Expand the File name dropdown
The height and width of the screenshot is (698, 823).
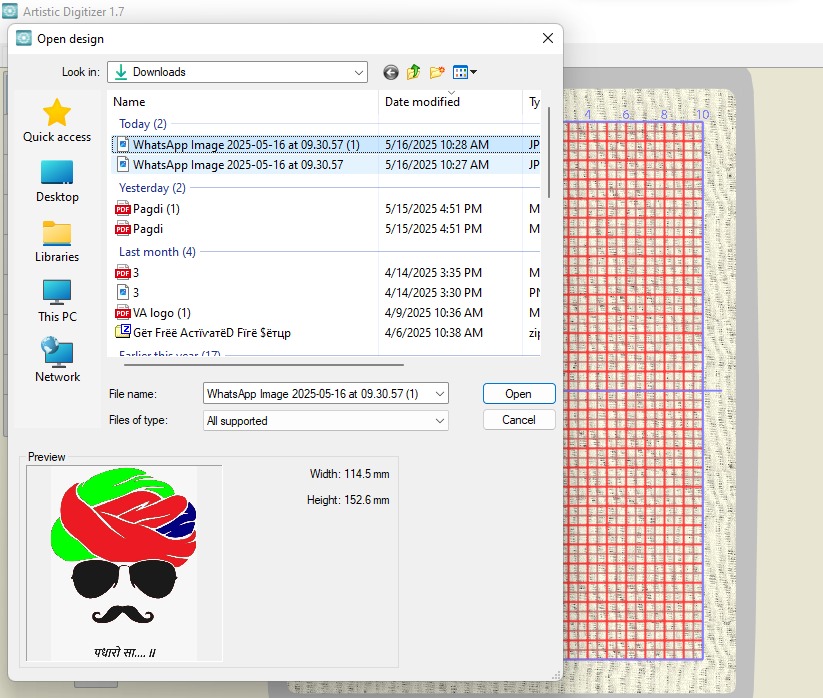tap(439, 394)
